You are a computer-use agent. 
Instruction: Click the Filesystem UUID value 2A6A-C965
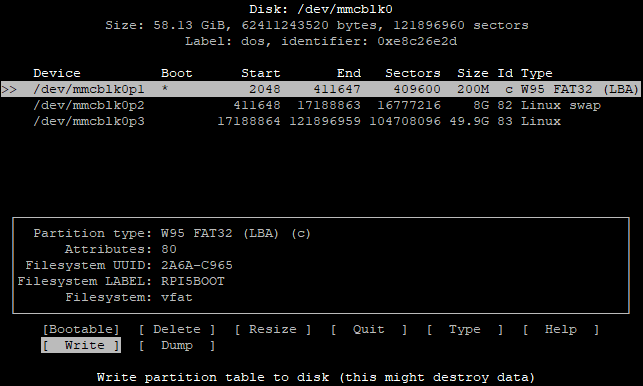tap(197, 265)
